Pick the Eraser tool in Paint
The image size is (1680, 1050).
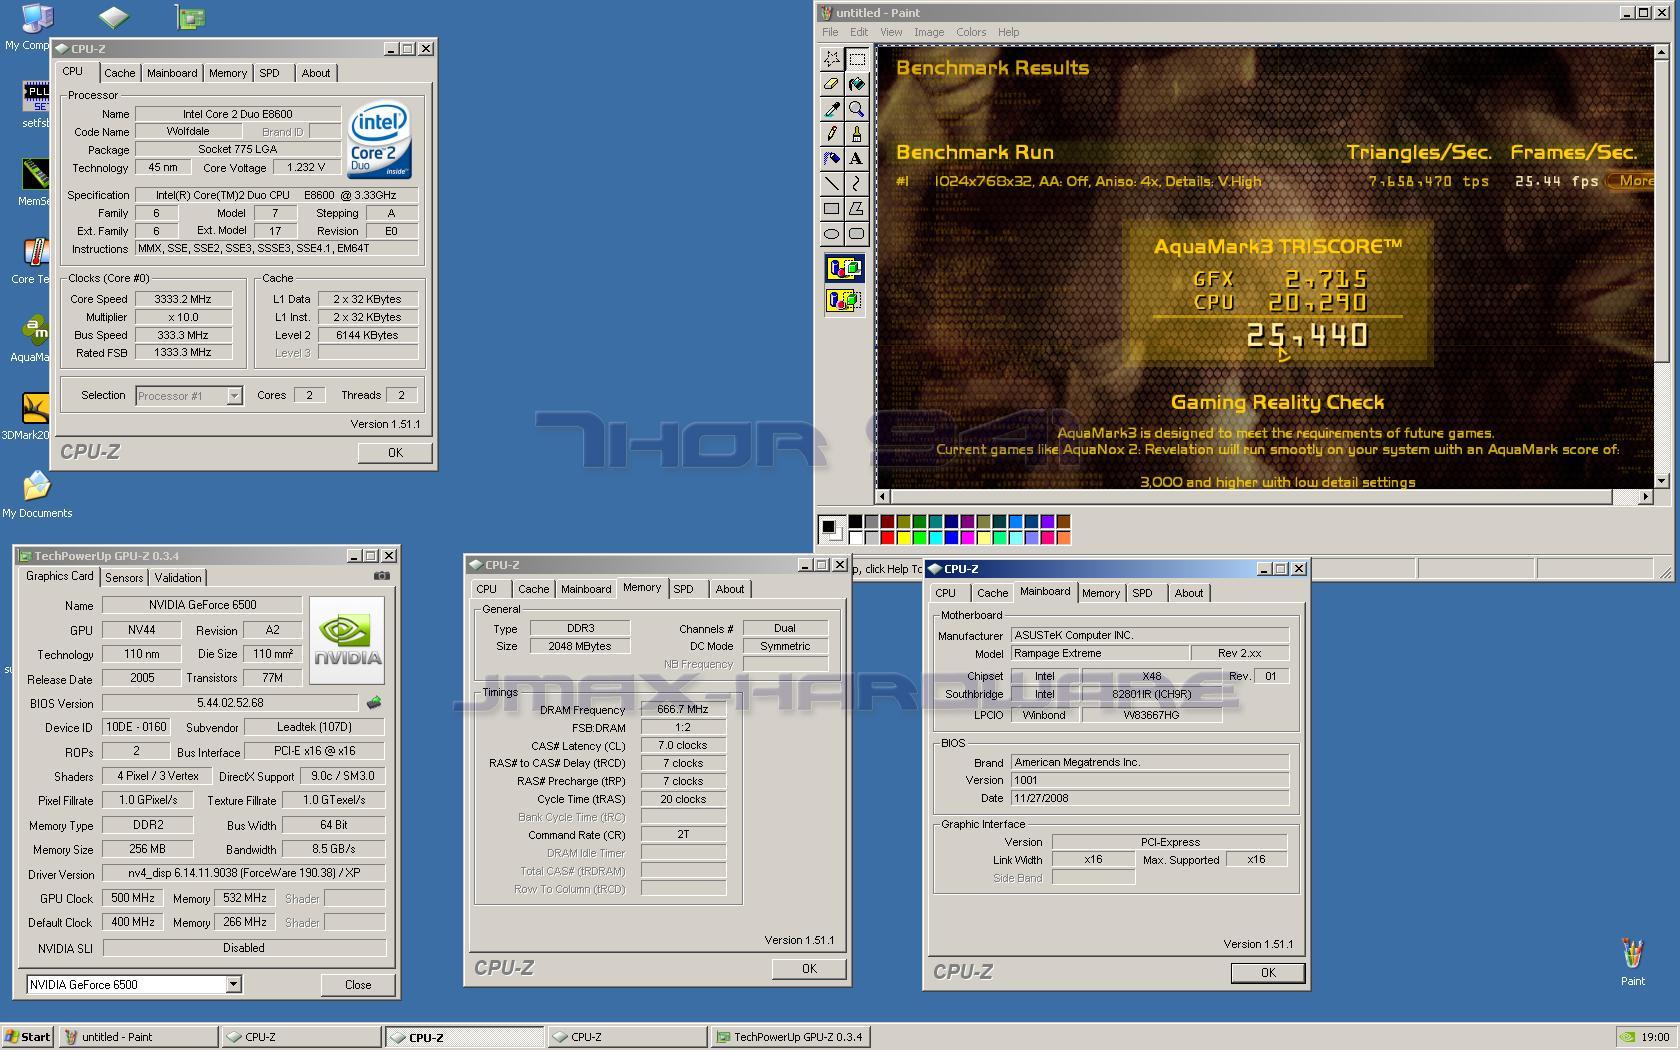tap(831, 84)
